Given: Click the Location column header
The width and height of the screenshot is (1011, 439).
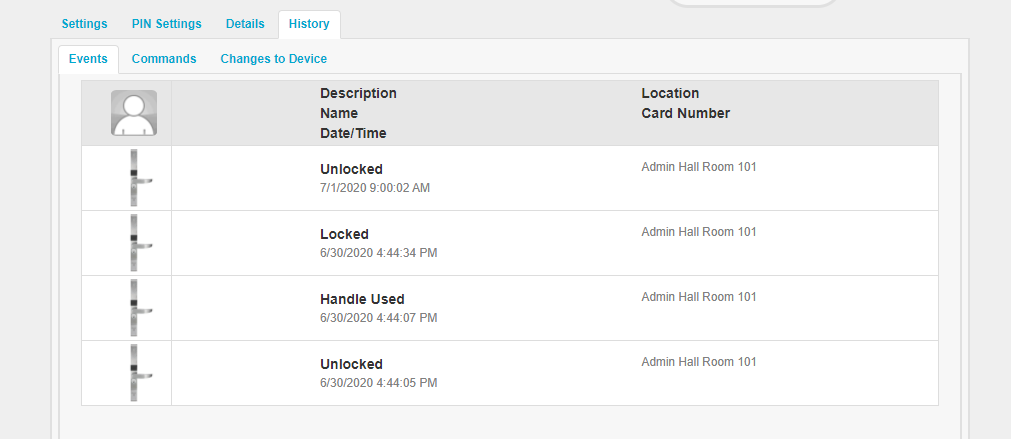Looking at the screenshot, I should tap(670, 93).
